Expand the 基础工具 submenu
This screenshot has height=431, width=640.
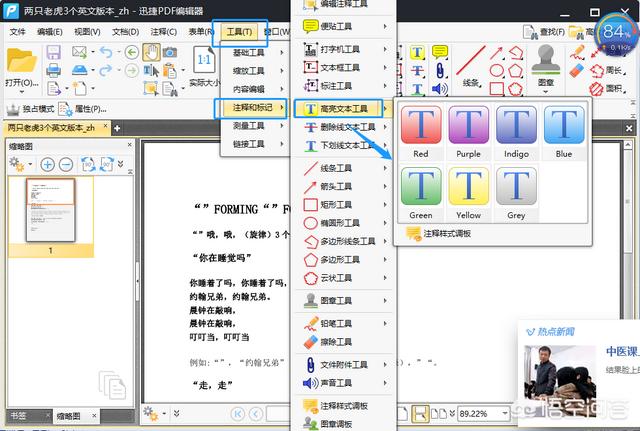pyautogui.click(x=254, y=52)
